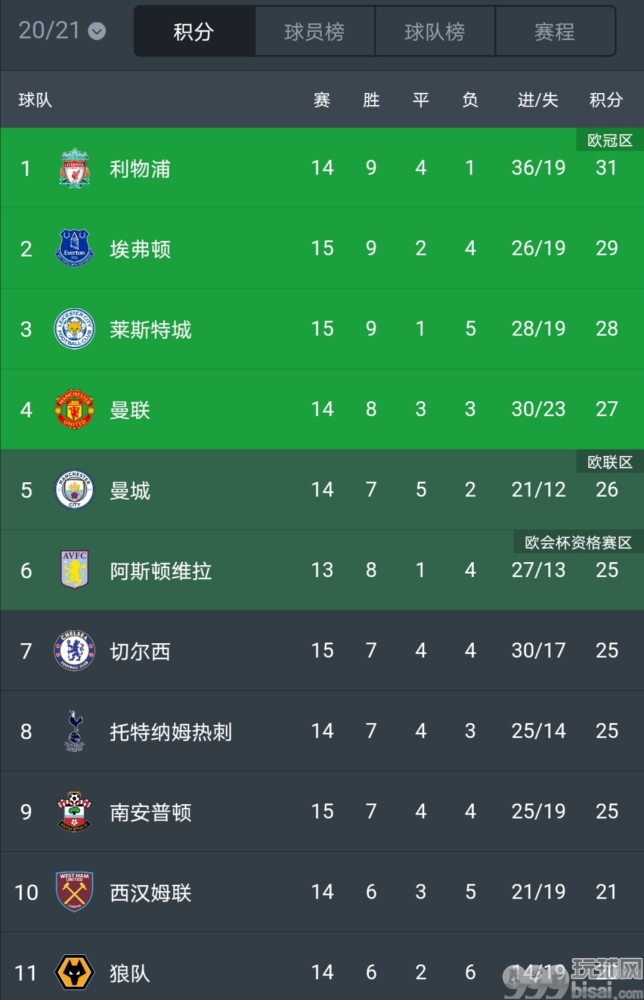The image size is (644, 1000).
Task: Click the Manchester United crest
Action: point(75,409)
